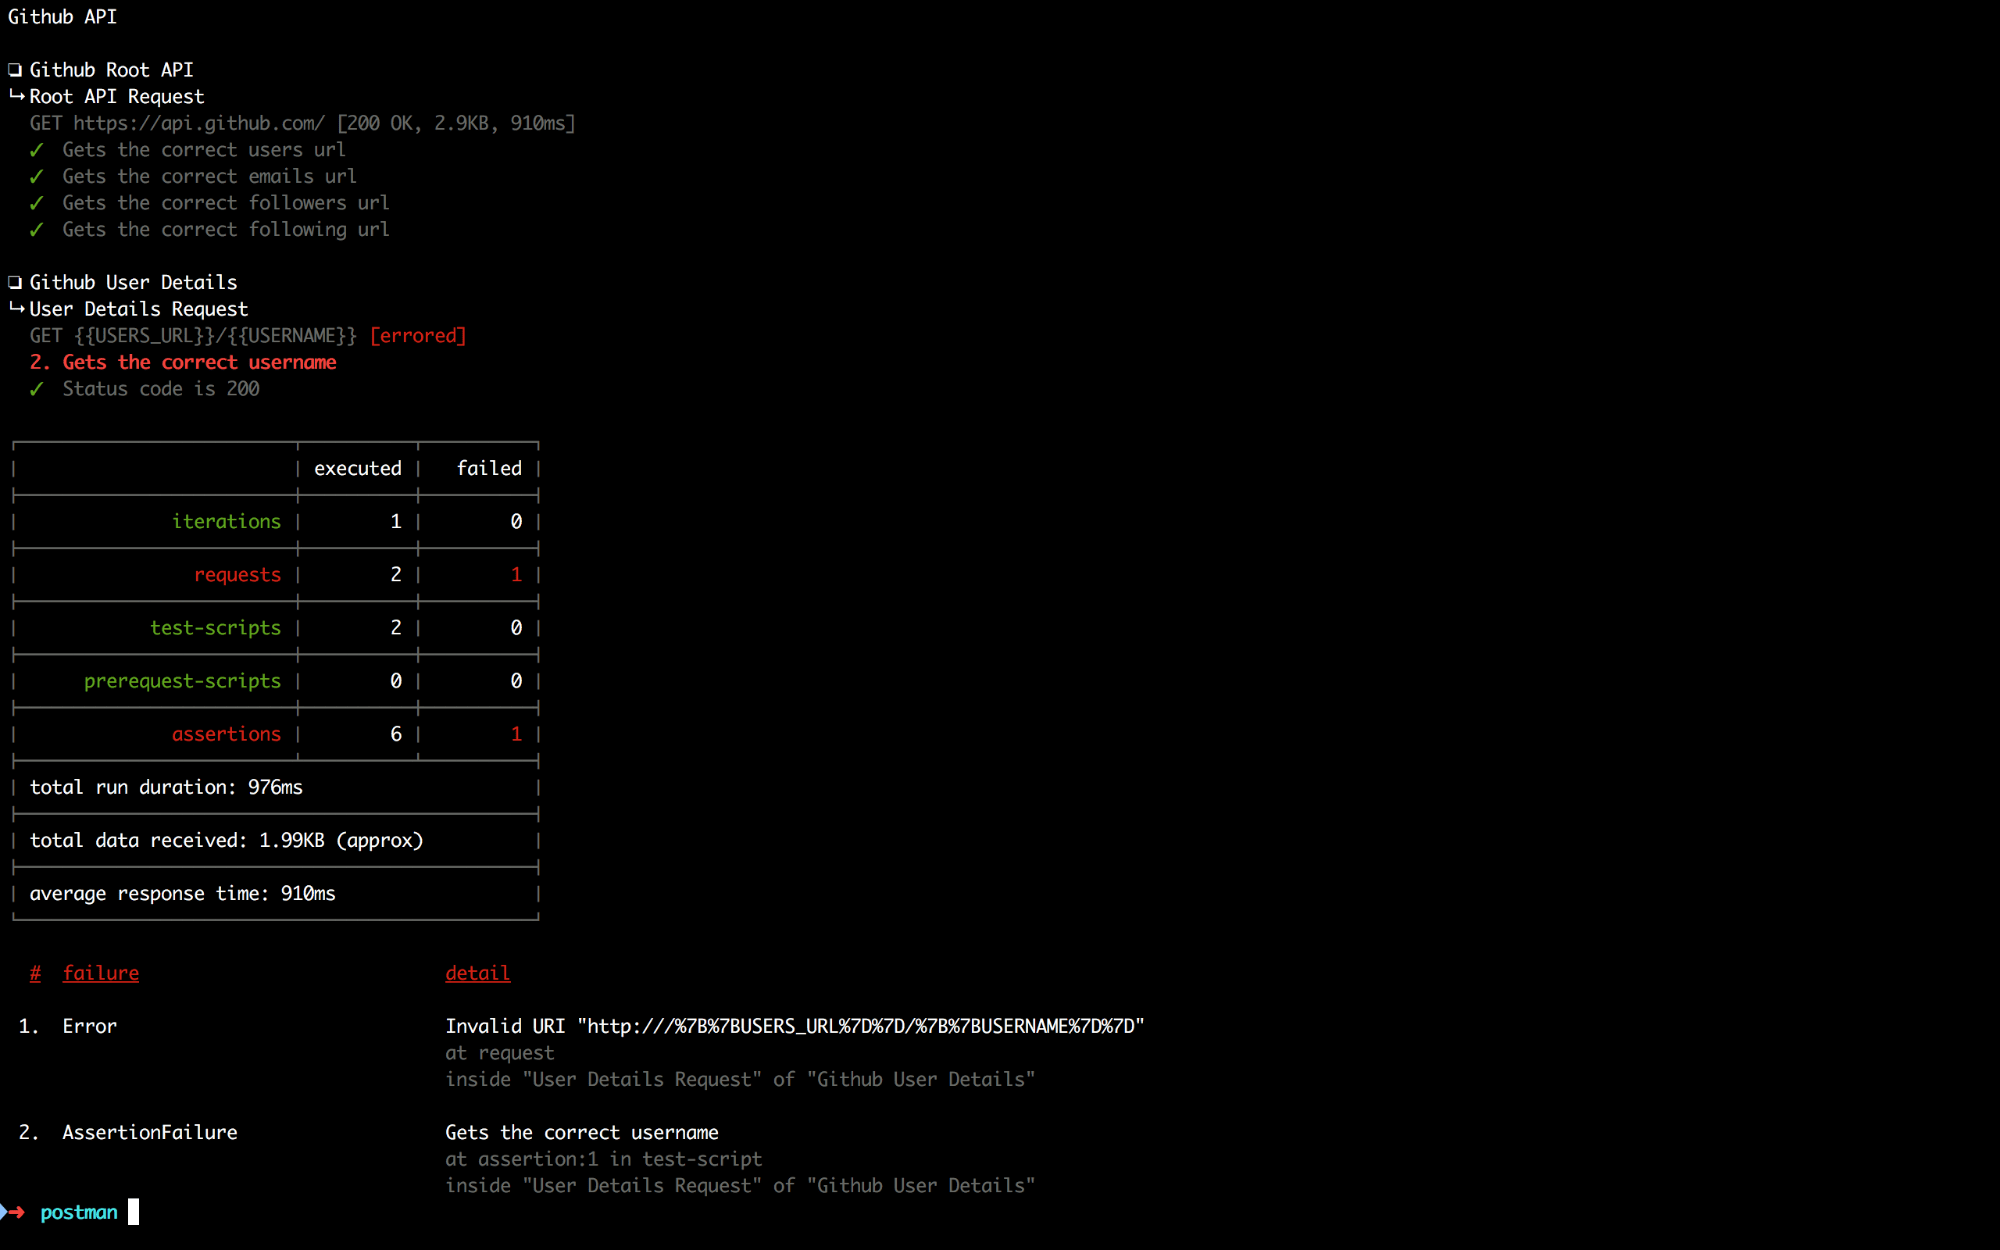This screenshot has width=2000, height=1250.
Task: Click the "failed" column header
Action: 489,469
